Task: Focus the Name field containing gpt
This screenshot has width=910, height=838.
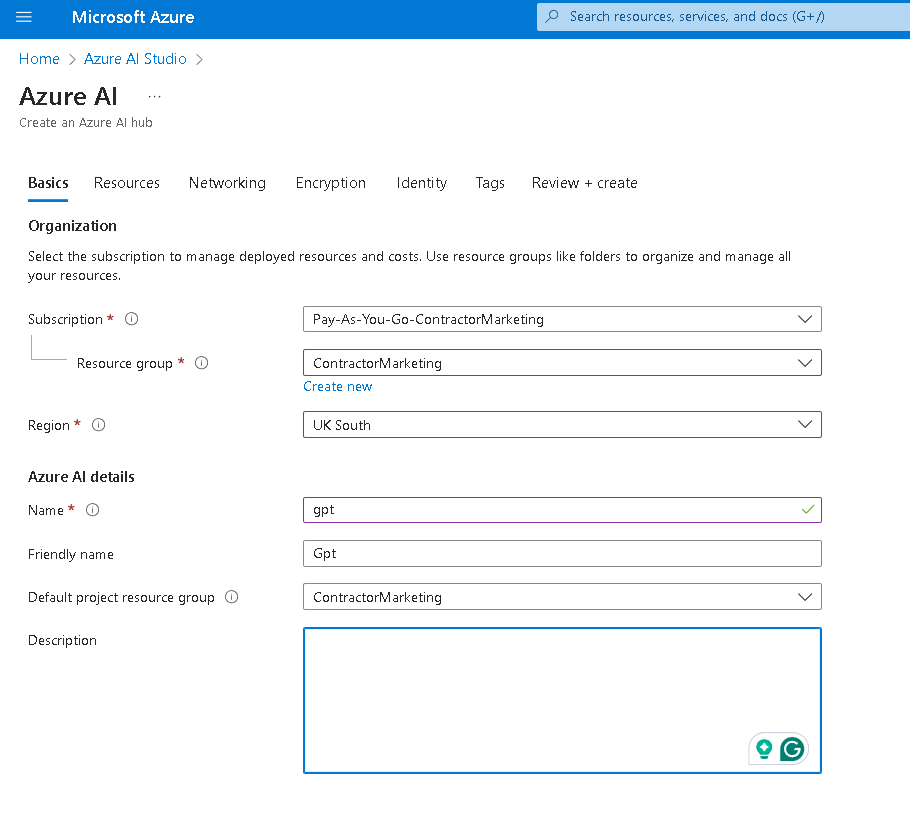Action: [562, 510]
